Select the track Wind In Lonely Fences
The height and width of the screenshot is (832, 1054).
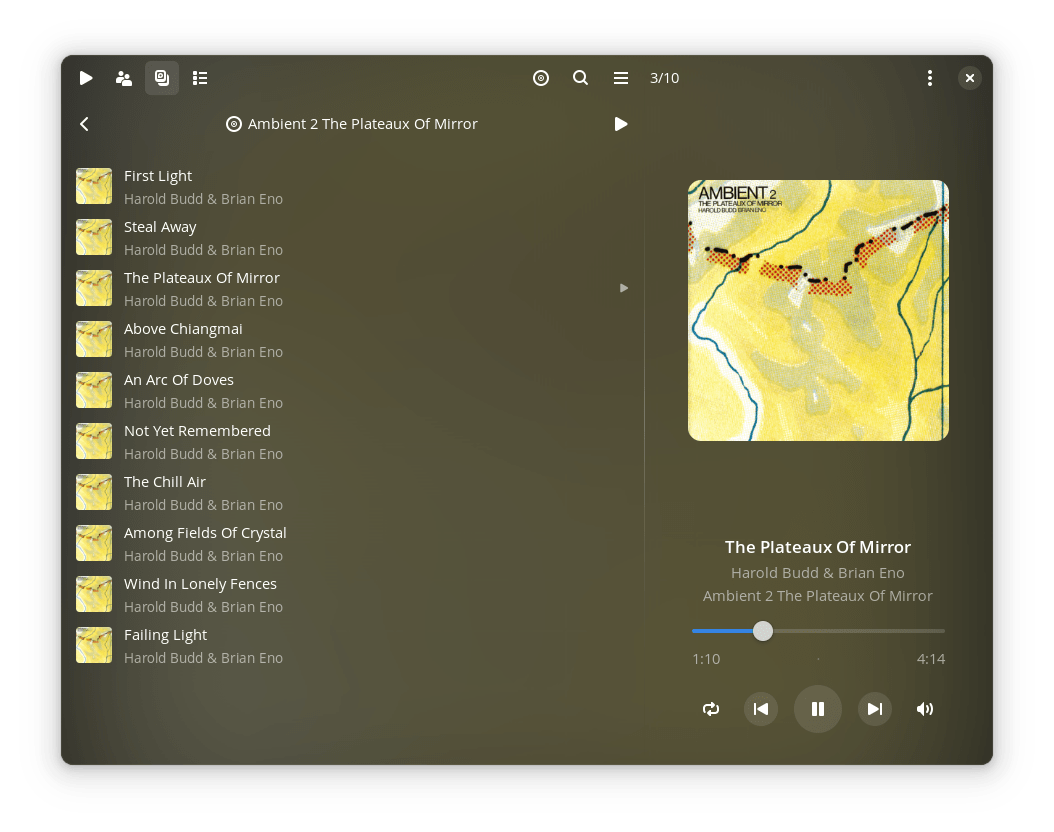click(x=352, y=595)
